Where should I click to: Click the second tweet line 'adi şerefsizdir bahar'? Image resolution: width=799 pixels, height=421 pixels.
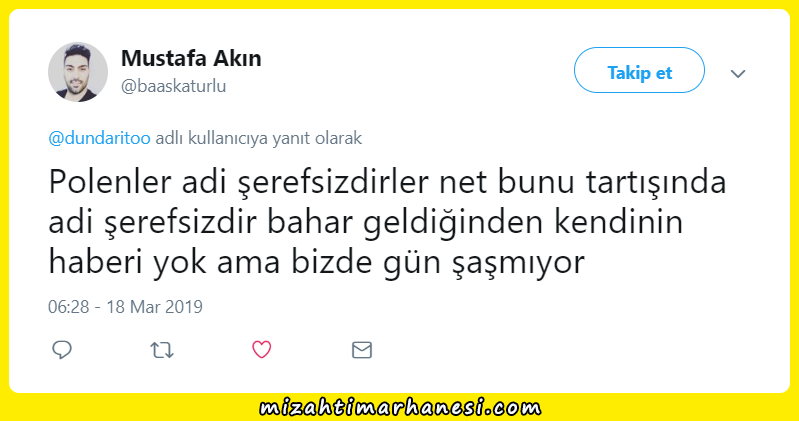click(x=201, y=223)
